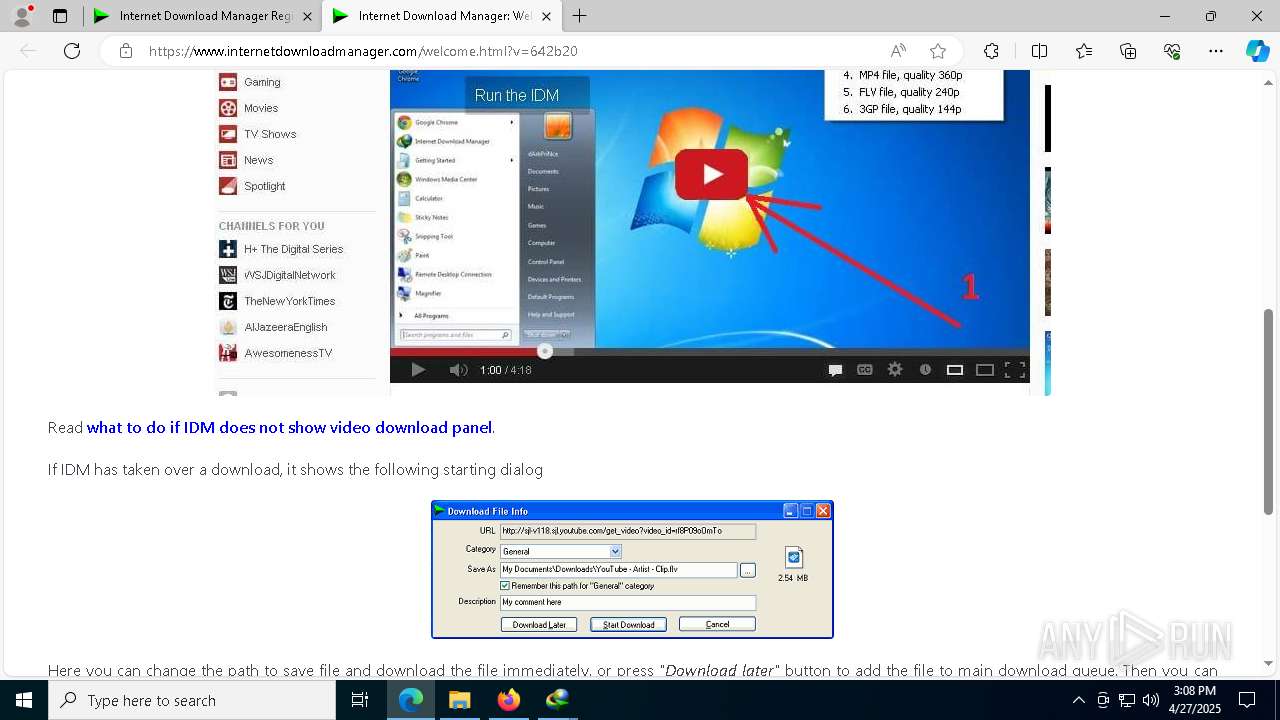This screenshot has height=720, width=1280.
Task: Open the tab actions menu icon
Action: point(60,16)
